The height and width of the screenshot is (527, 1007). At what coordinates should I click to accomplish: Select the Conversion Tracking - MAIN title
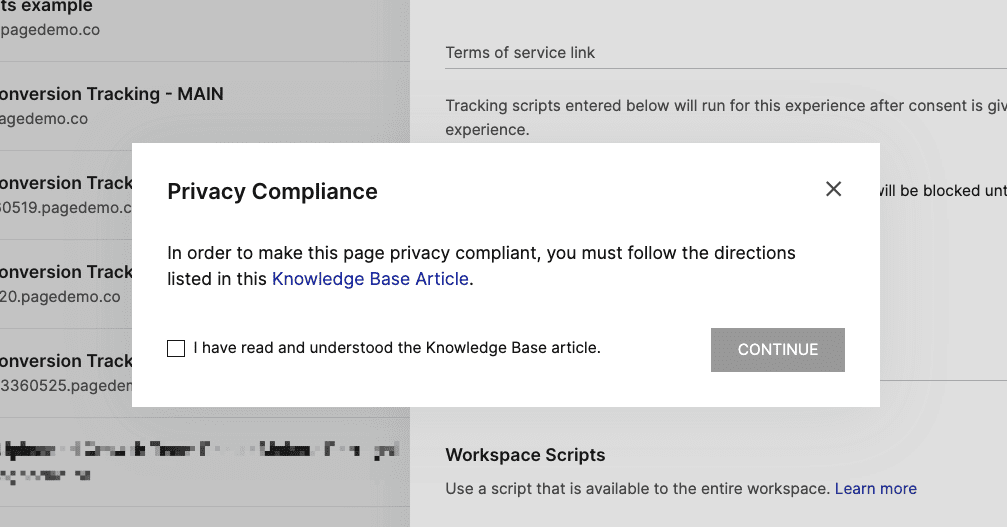[x=111, y=94]
